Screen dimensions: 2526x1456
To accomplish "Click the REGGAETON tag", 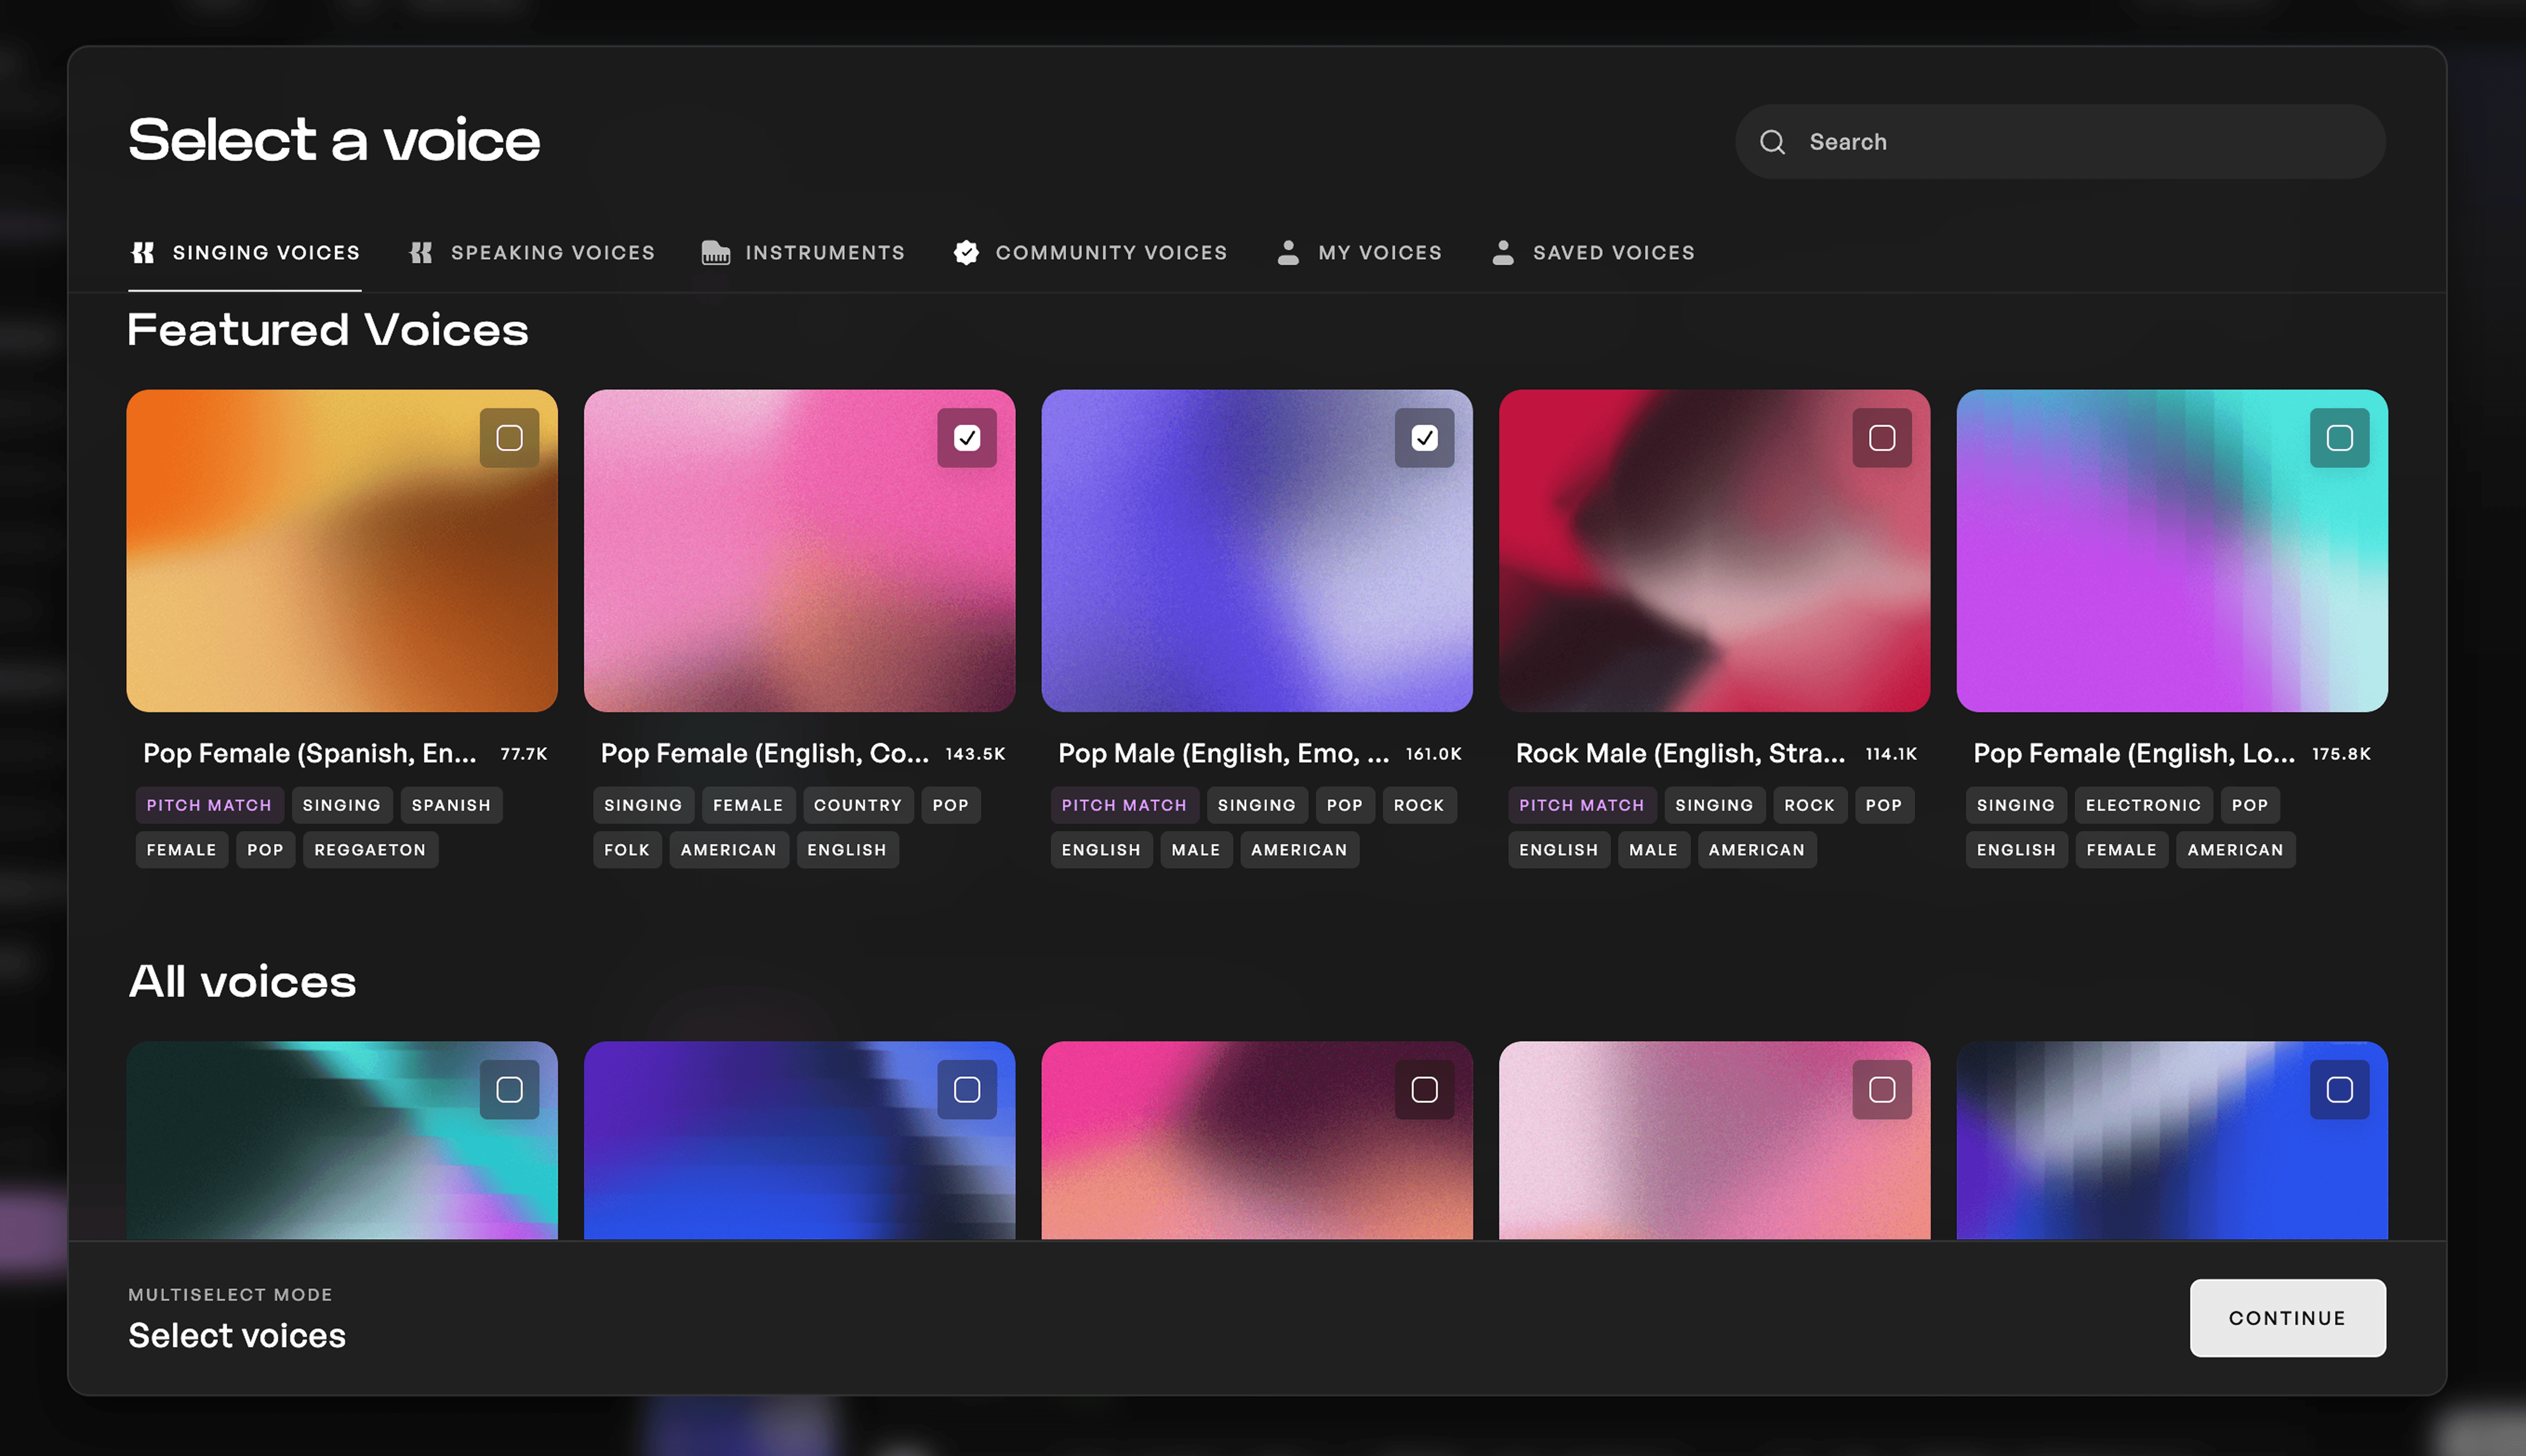I will pyautogui.click(x=370, y=850).
